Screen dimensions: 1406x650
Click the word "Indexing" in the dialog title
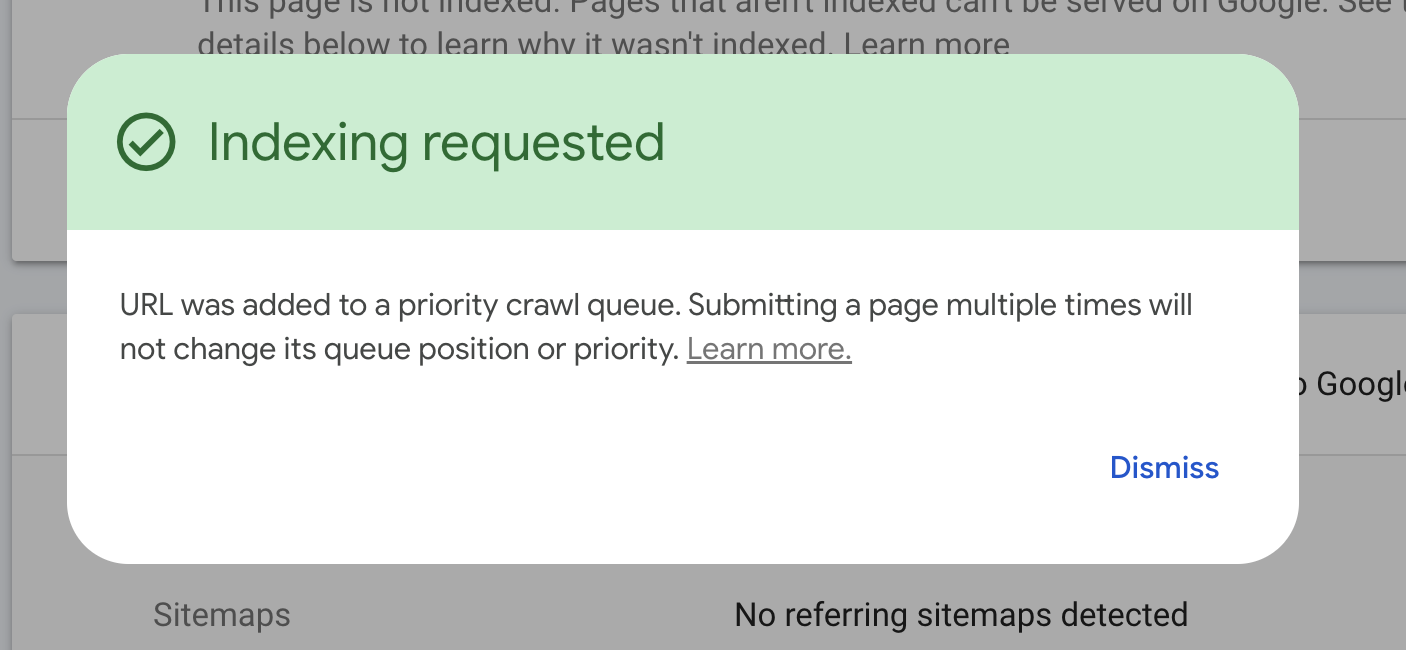307,142
